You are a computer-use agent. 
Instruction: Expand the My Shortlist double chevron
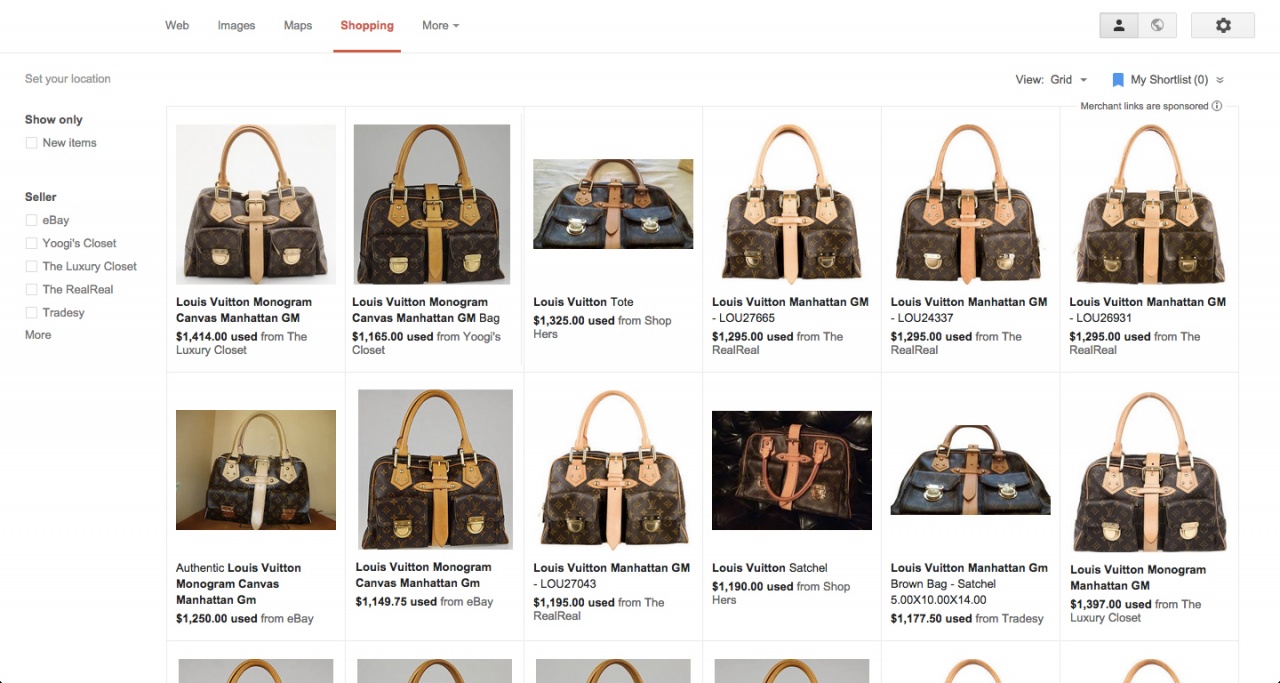pos(1220,80)
